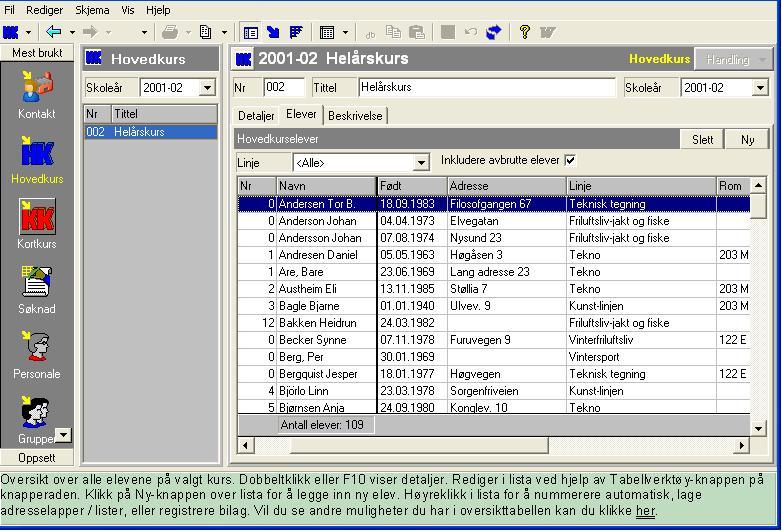Click the cut icon in toolbar
Viewport: 782px width, 531px height.
click(370, 33)
